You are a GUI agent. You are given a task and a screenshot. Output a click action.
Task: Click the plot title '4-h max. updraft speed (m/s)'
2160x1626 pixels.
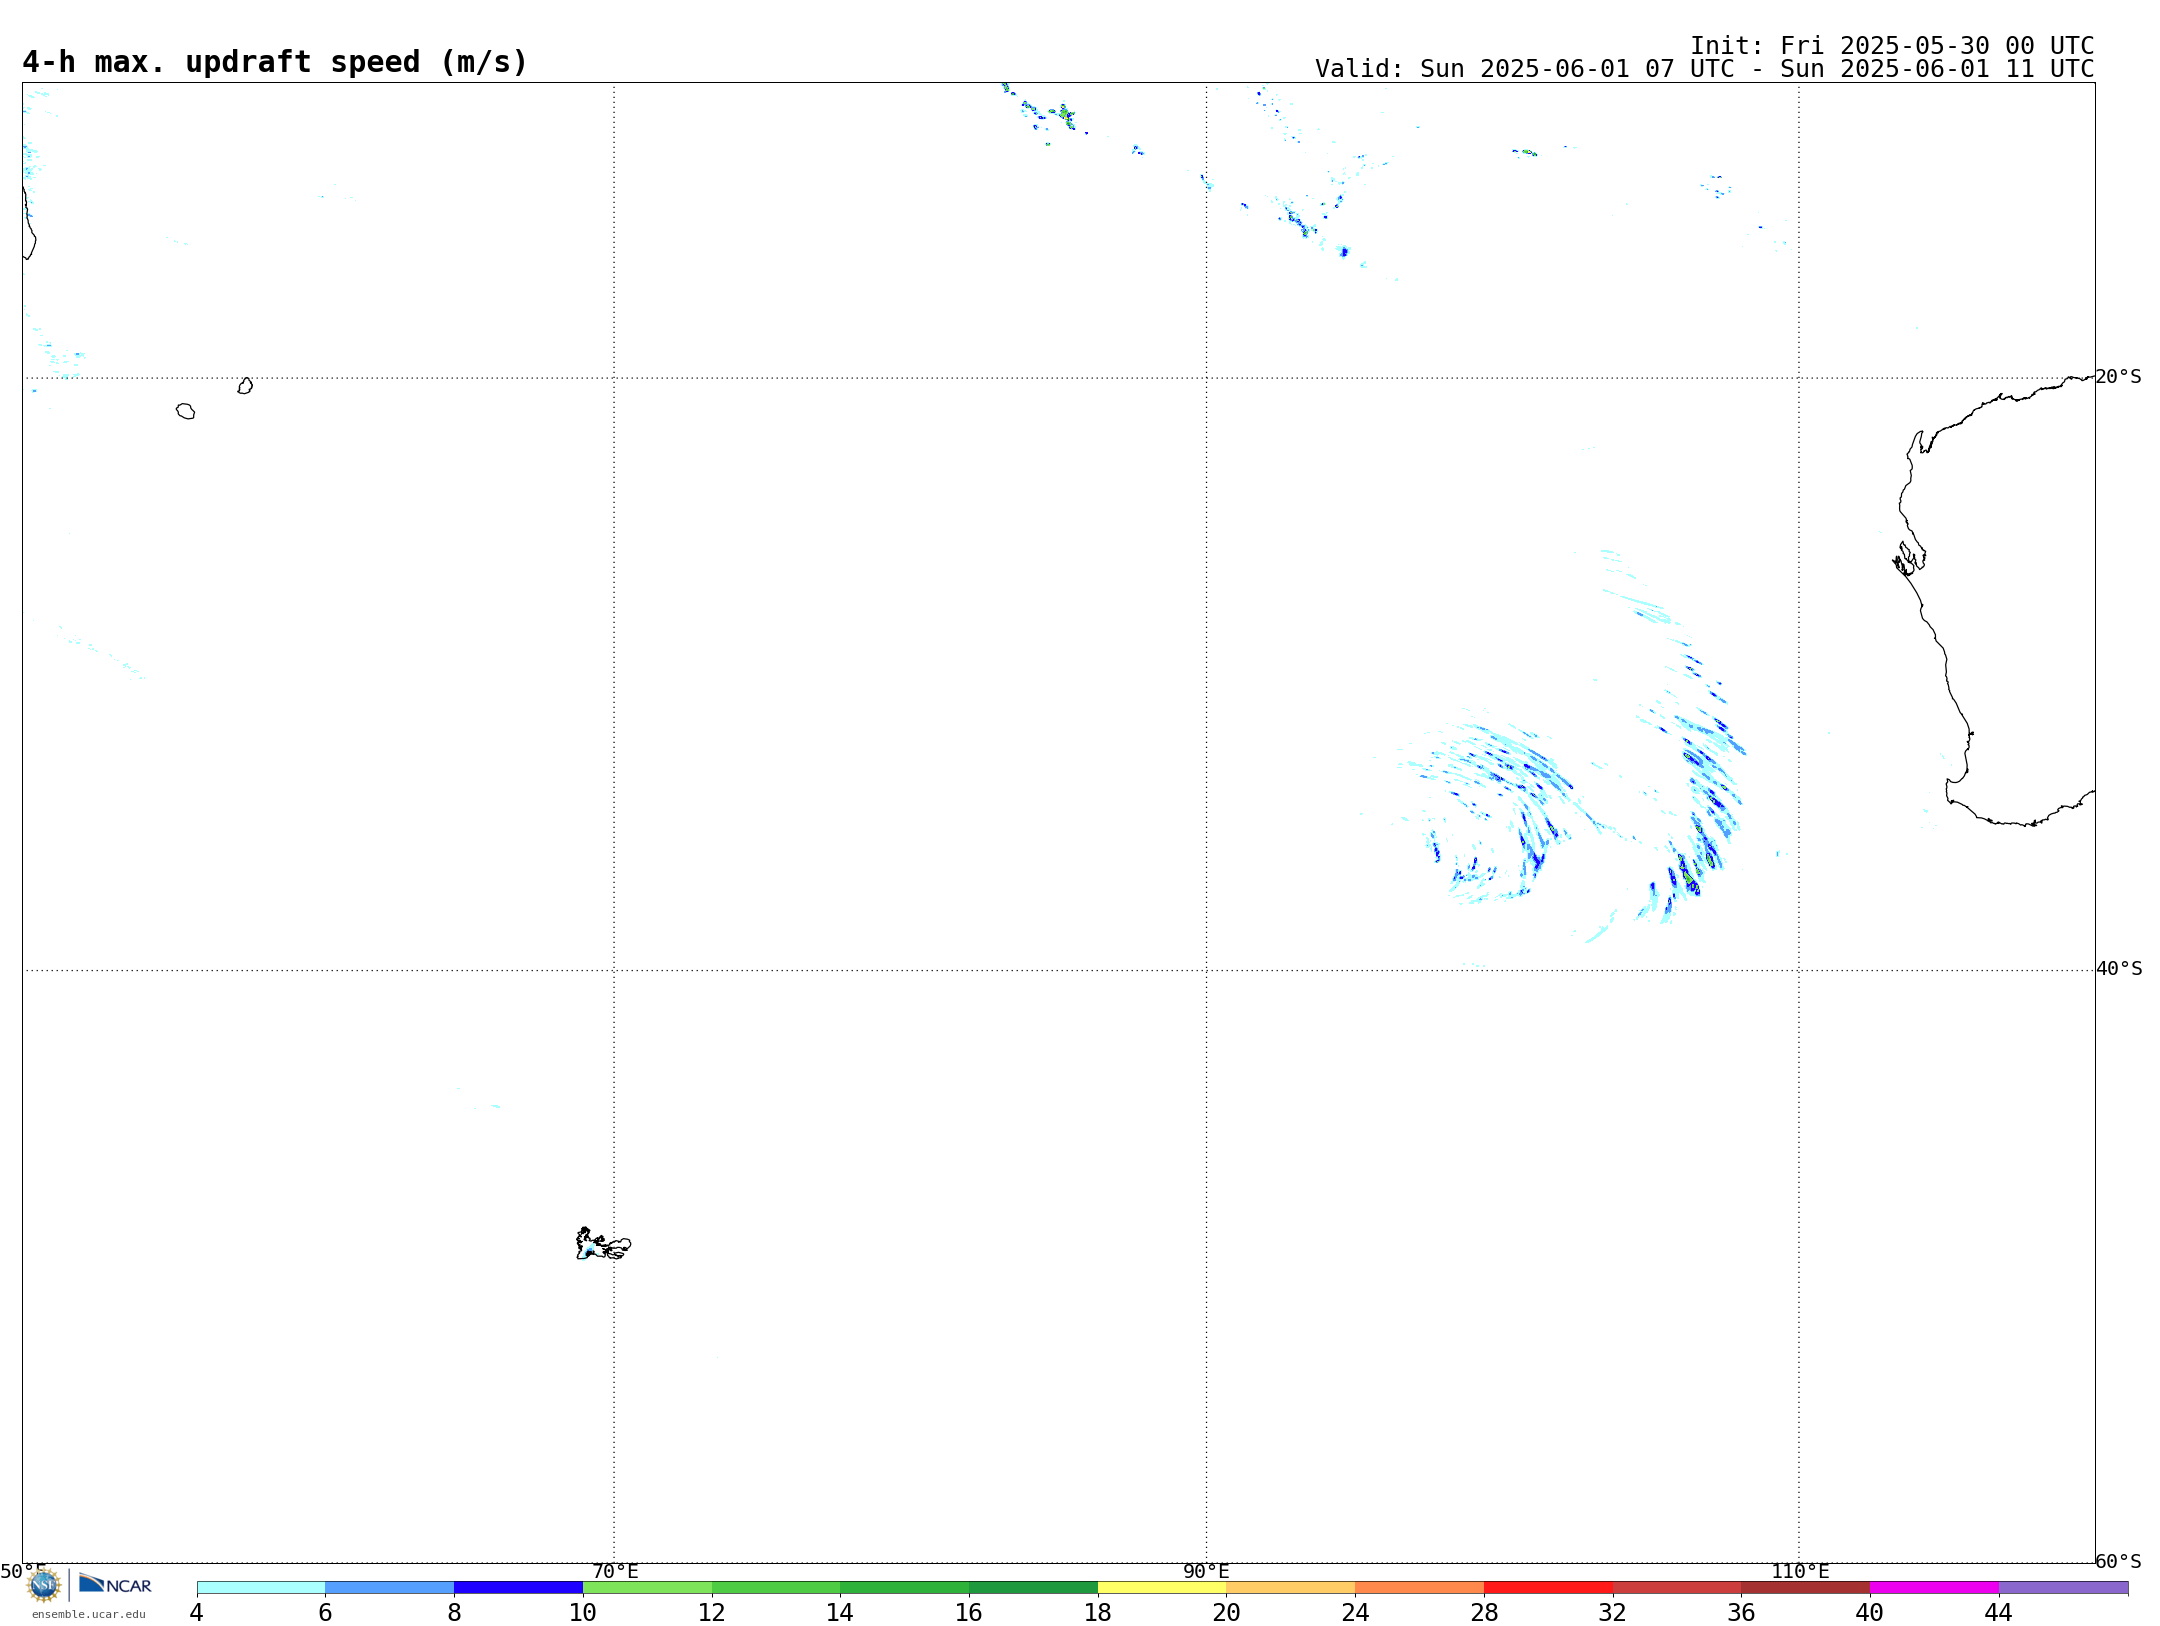(x=274, y=62)
